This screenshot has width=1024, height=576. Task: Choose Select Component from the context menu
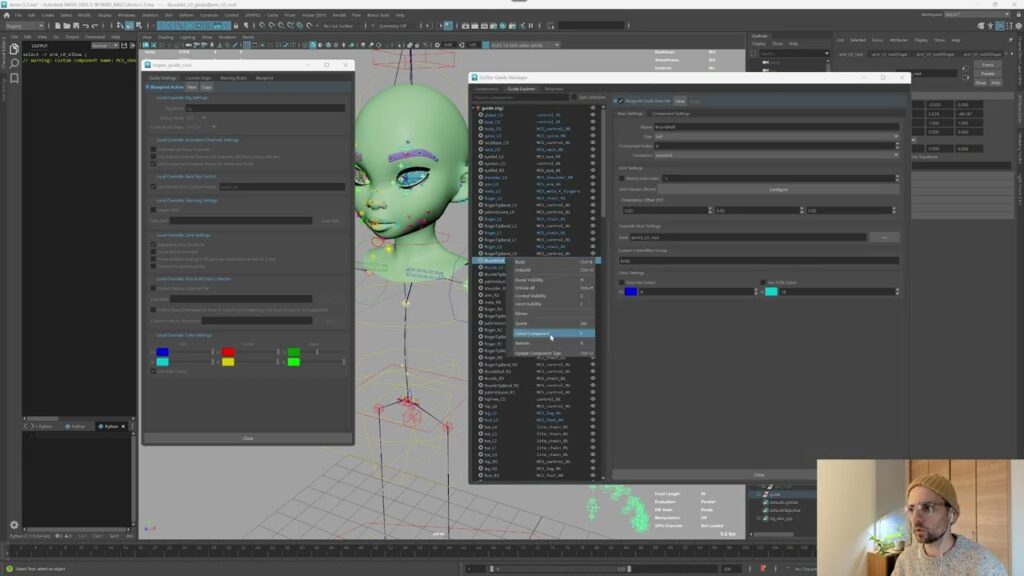tap(547, 333)
